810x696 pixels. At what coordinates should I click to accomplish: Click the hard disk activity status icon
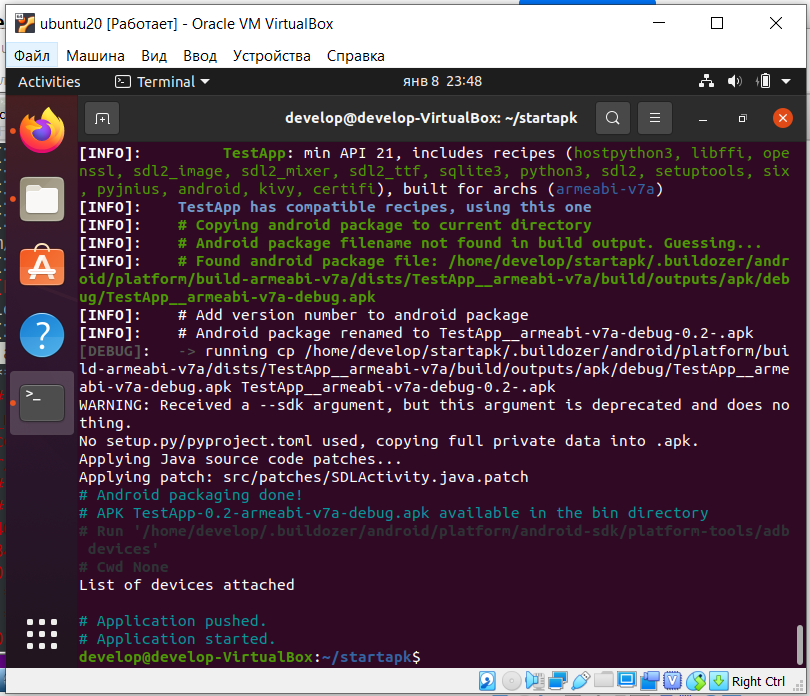[487, 681]
